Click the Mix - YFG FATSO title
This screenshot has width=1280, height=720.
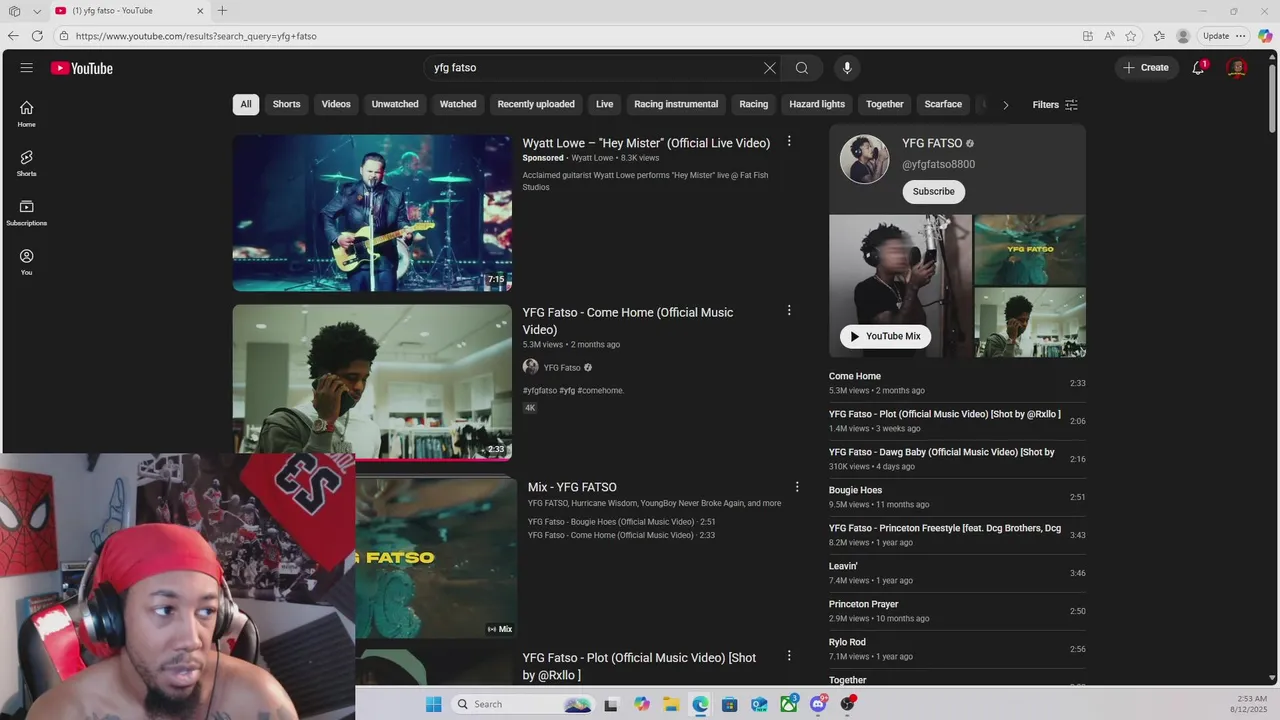(572, 487)
